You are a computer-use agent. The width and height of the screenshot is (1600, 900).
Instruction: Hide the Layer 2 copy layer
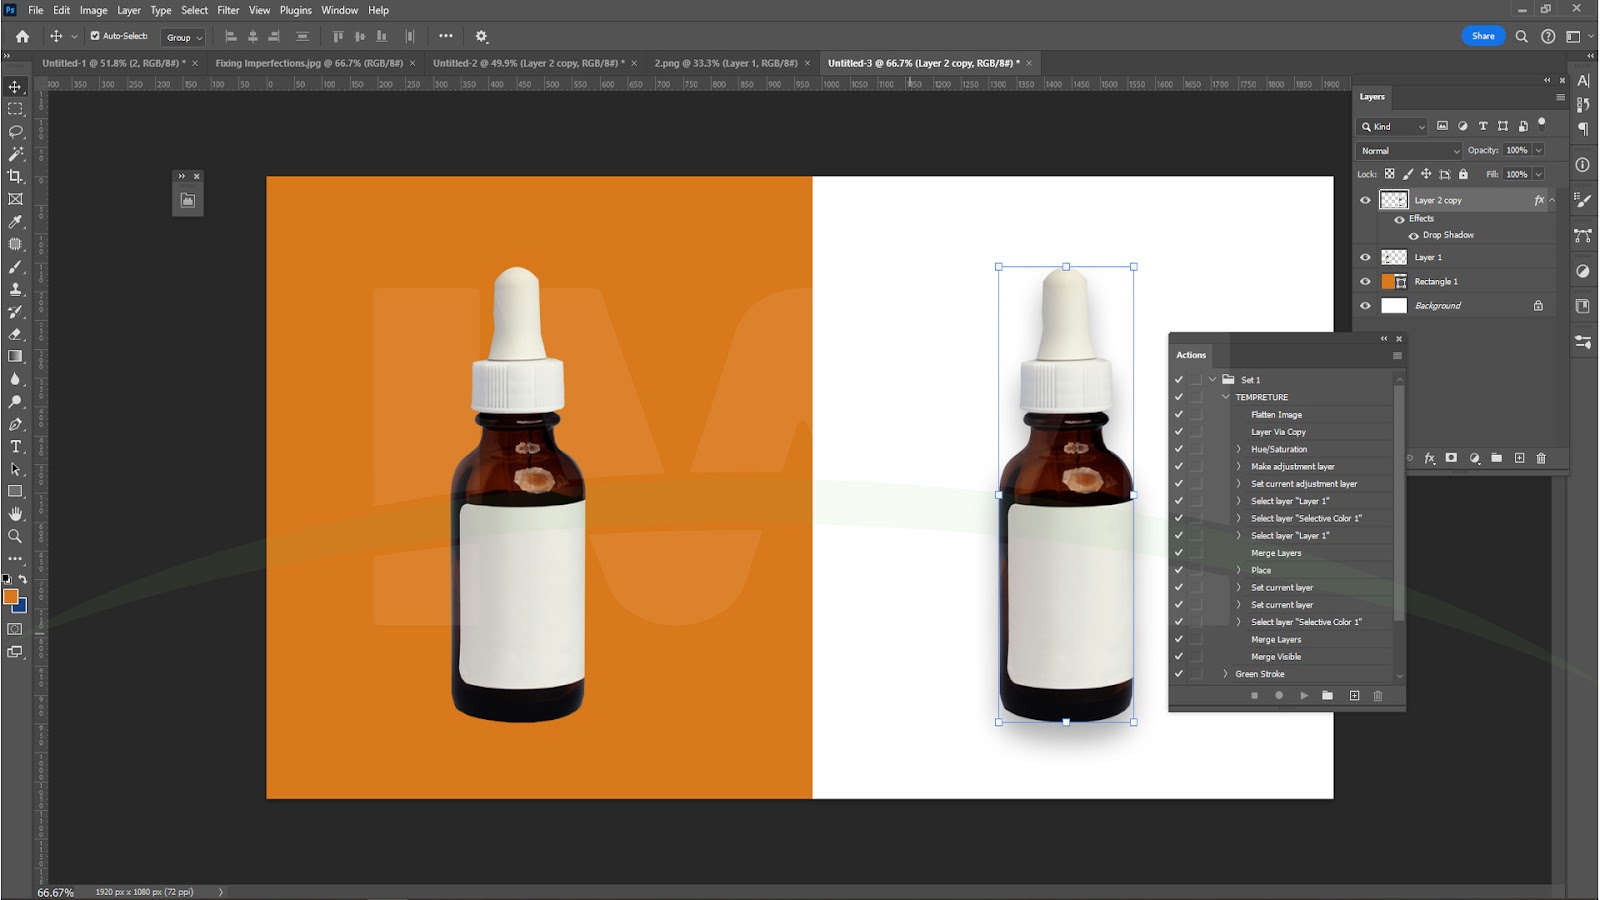coord(1365,200)
